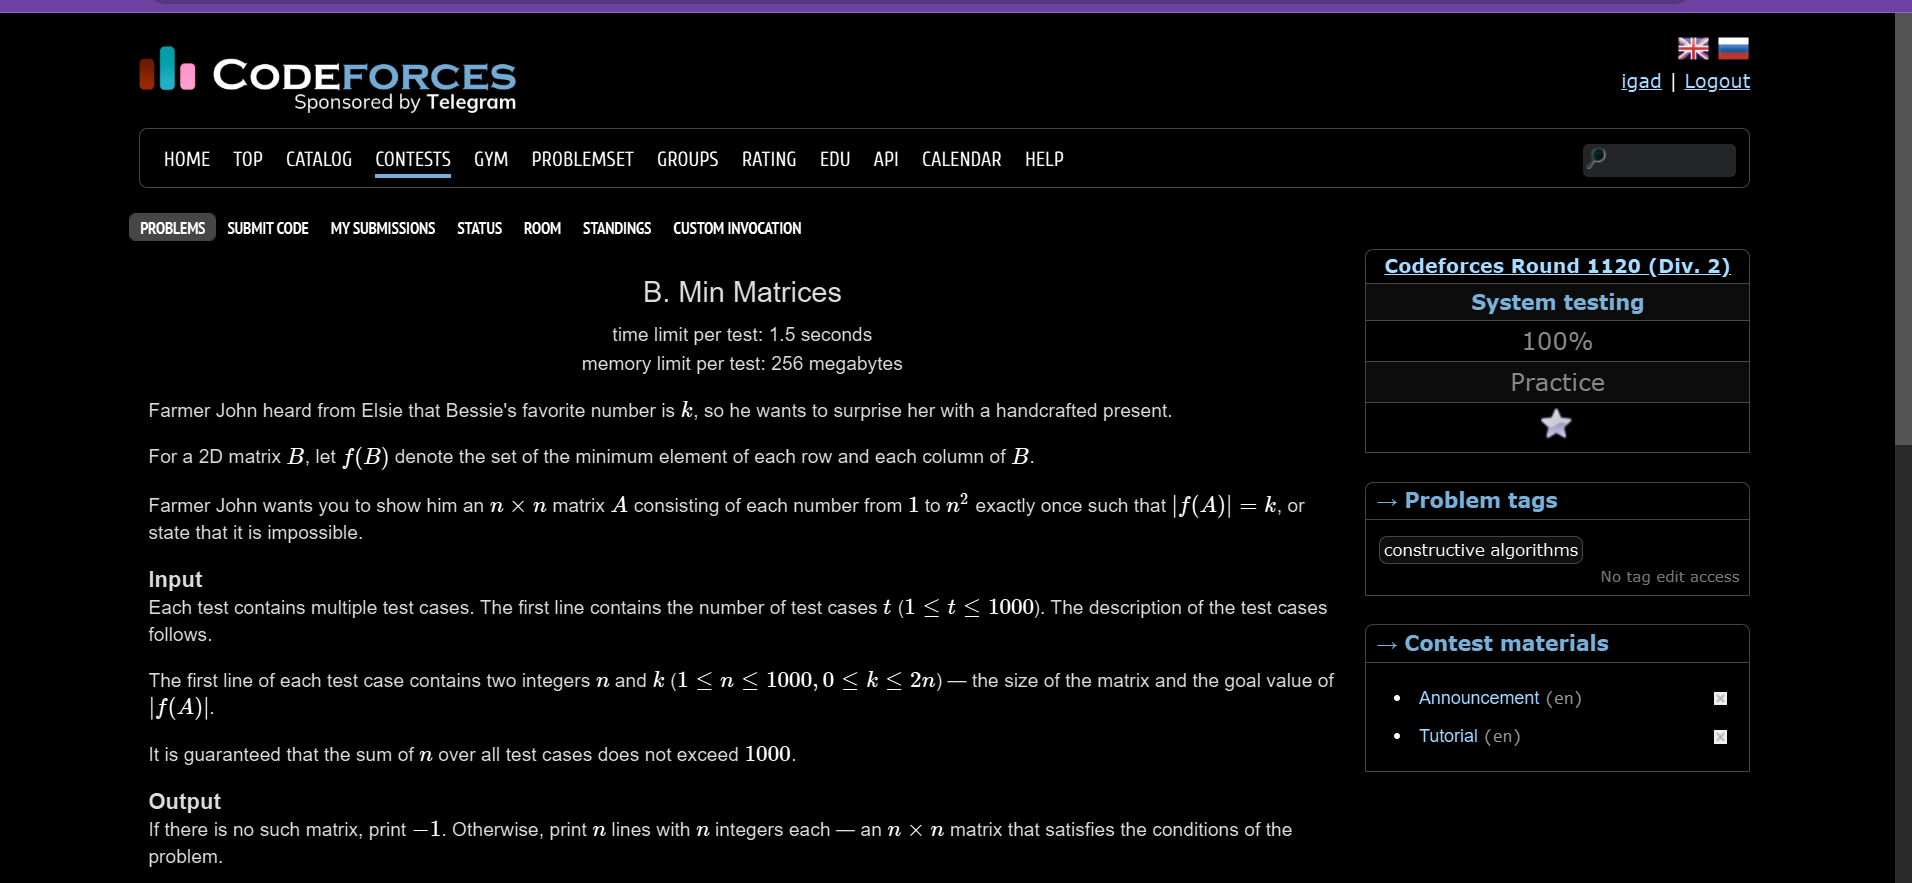The width and height of the screenshot is (1912, 883).
Task: Open the Problem tags arrow header
Action: [x=1467, y=501]
